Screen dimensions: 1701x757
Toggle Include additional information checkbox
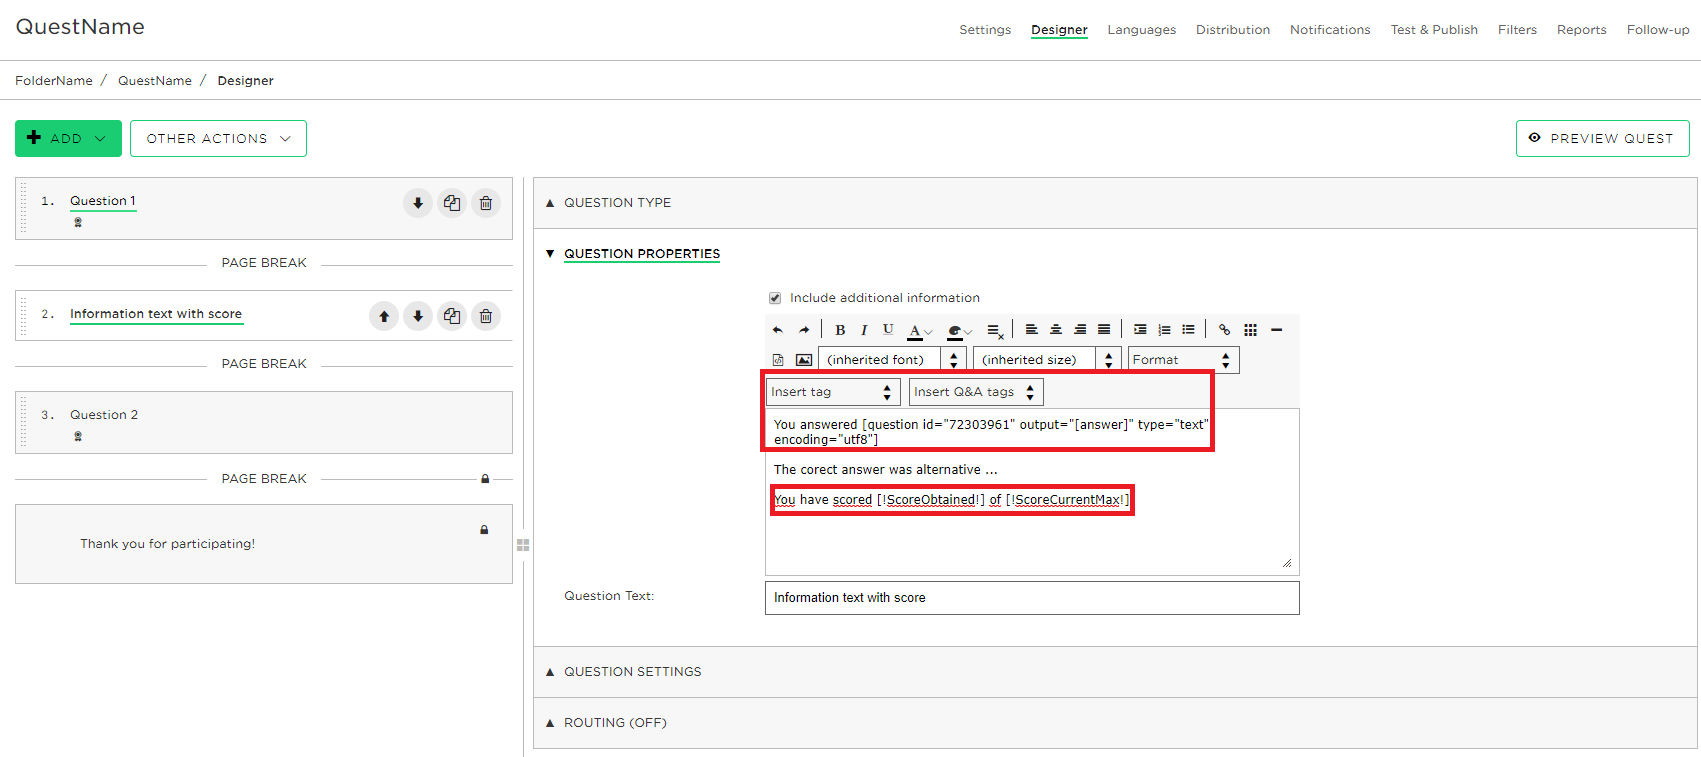pos(775,298)
